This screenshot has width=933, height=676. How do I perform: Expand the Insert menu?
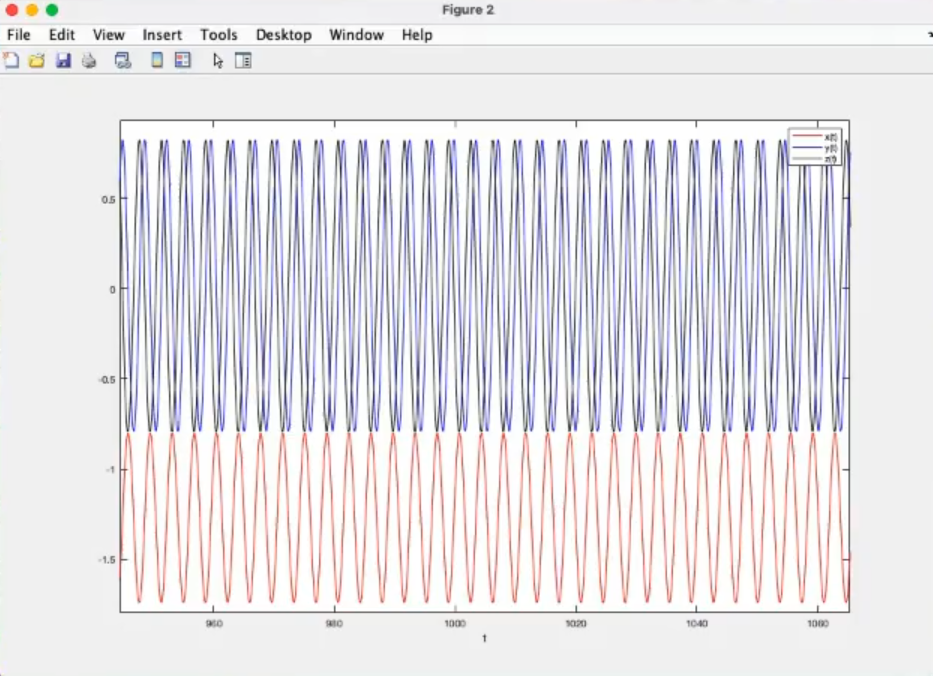click(x=162, y=35)
